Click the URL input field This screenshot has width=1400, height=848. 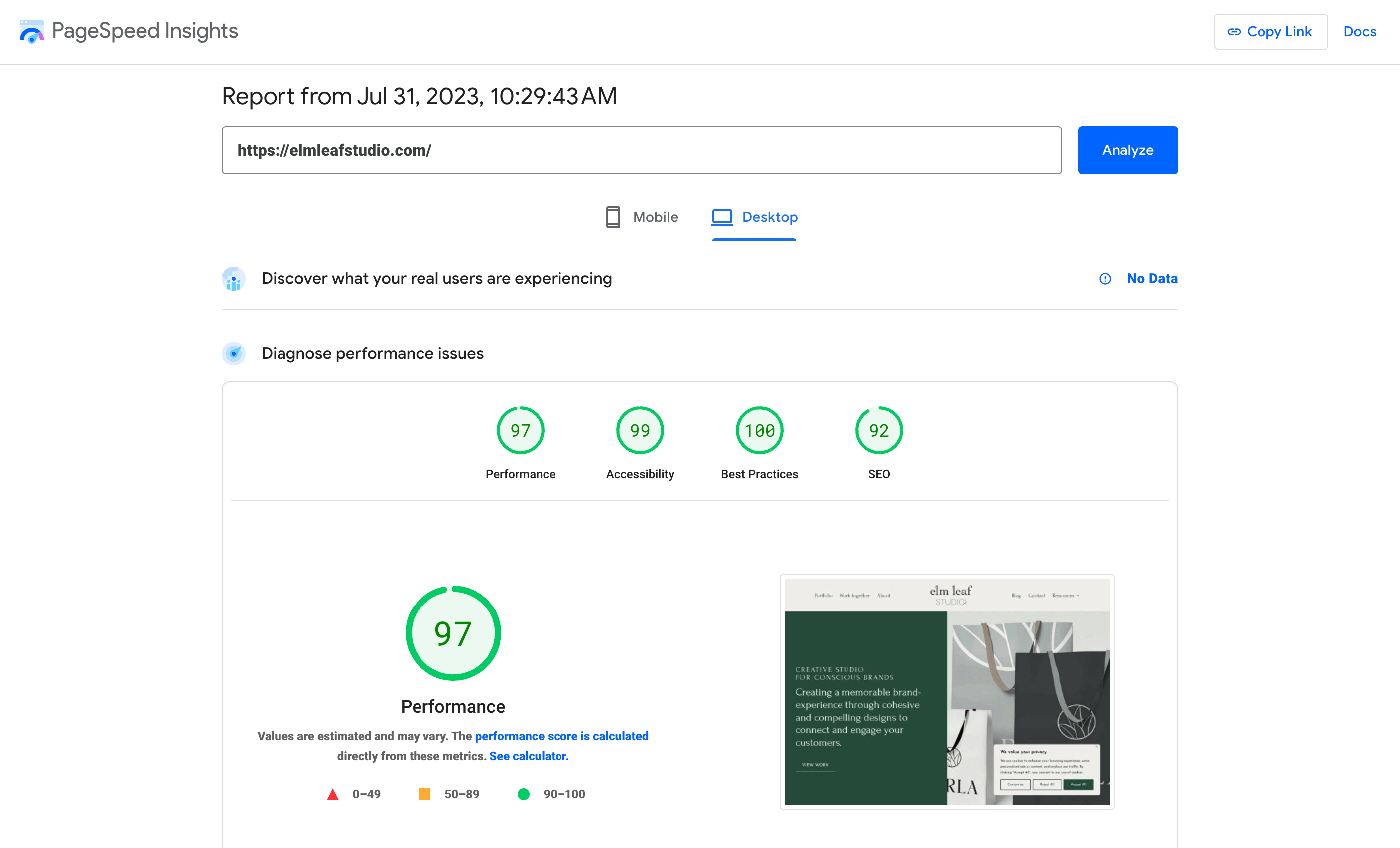pyautogui.click(x=641, y=150)
